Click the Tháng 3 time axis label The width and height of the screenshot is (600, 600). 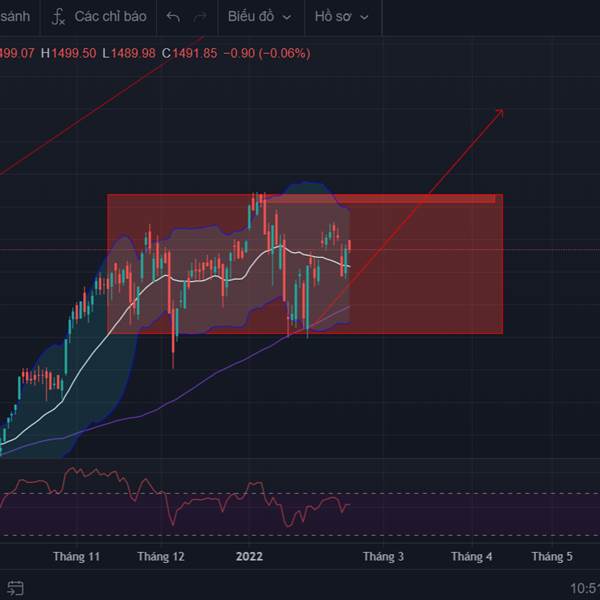point(383,556)
